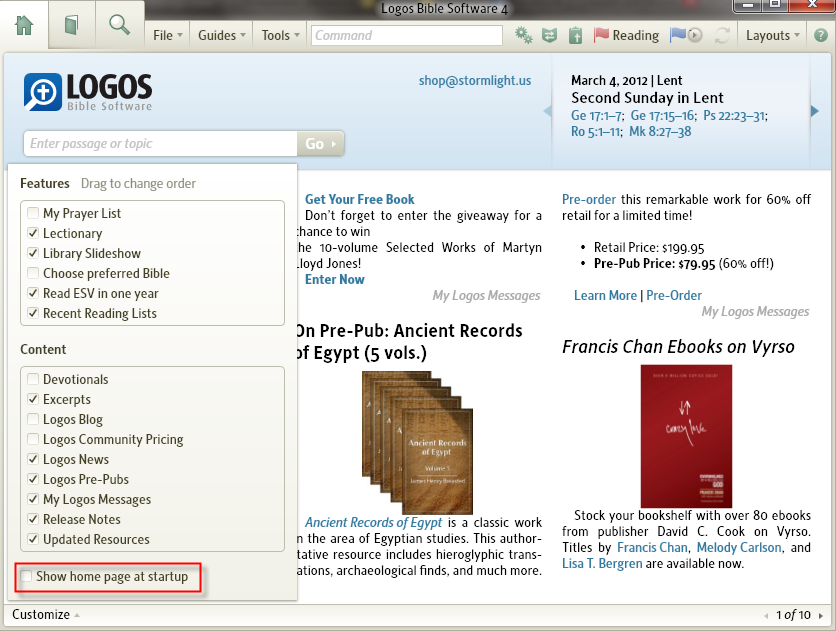Viewport: 836px width, 631px height.
Task: Open the Ge 17:15–16 reading link
Action: 663,116
